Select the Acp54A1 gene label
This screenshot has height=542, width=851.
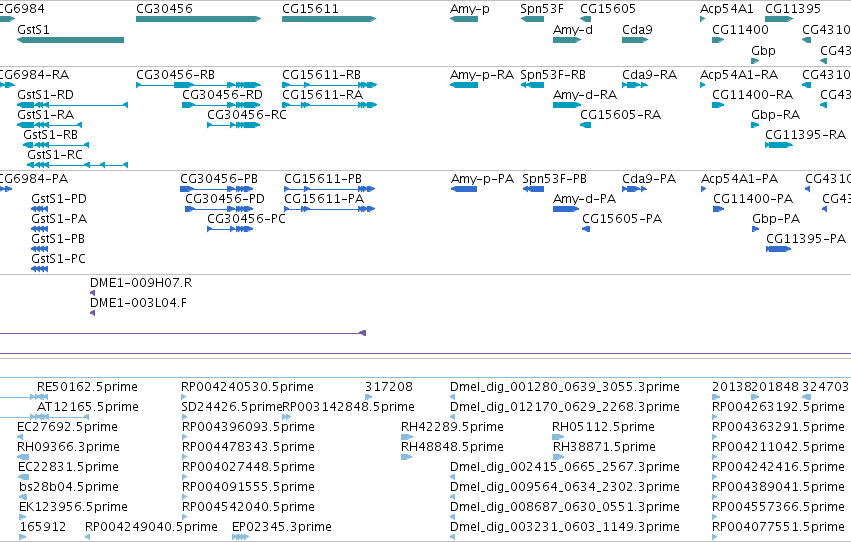pyautogui.click(x=727, y=9)
